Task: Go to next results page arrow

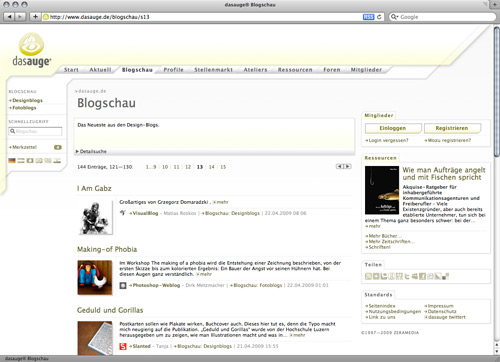Action: click(348, 166)
